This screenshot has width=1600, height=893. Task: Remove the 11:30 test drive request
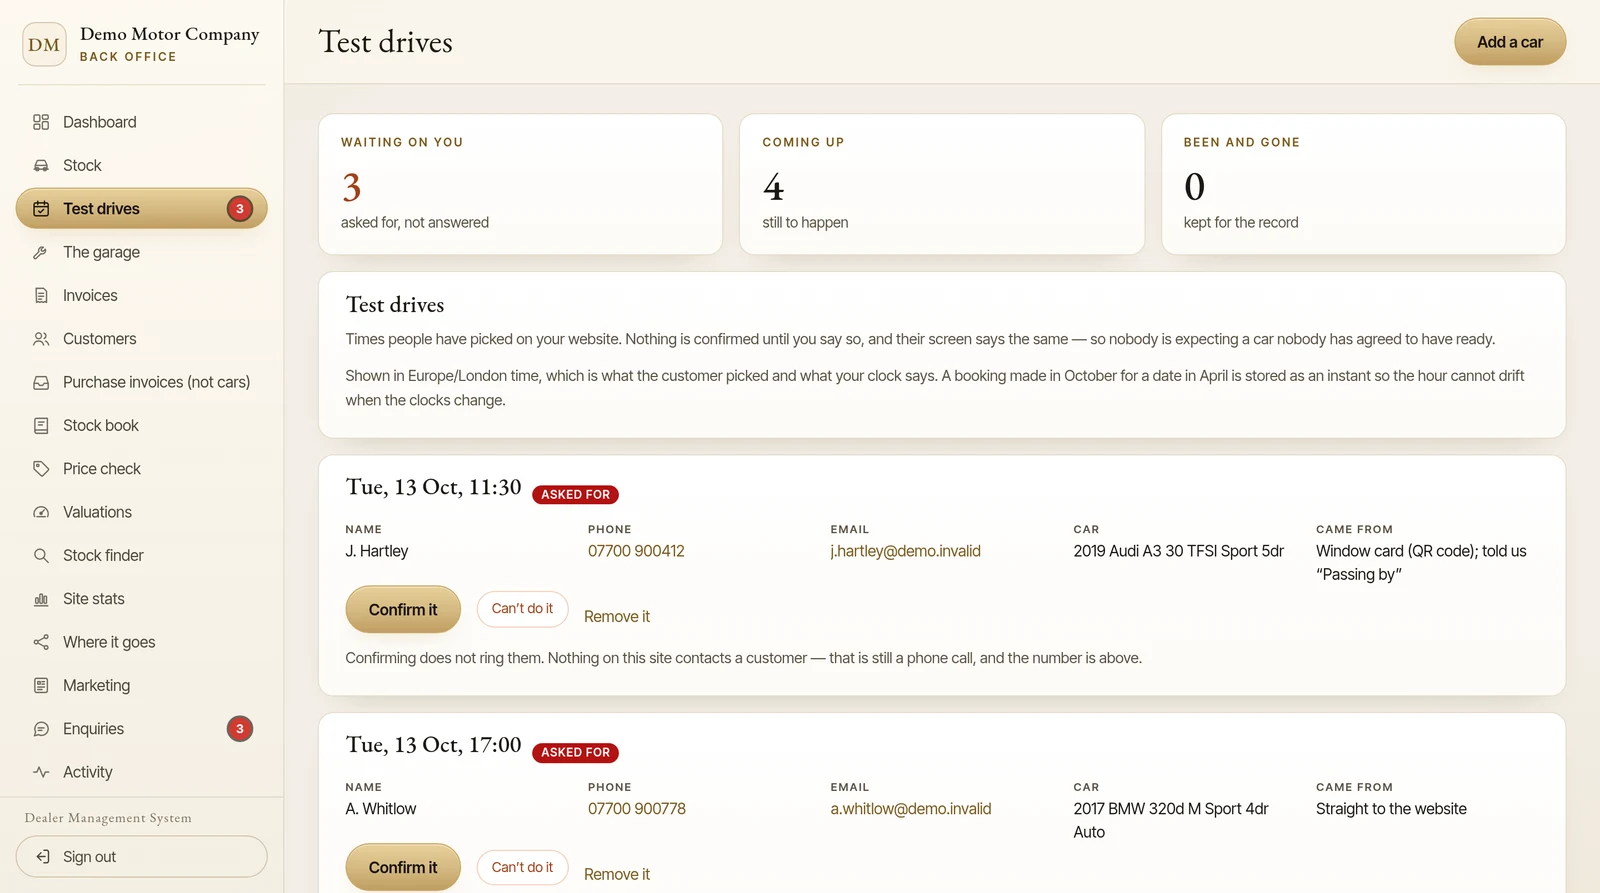[x=617, y=617]
